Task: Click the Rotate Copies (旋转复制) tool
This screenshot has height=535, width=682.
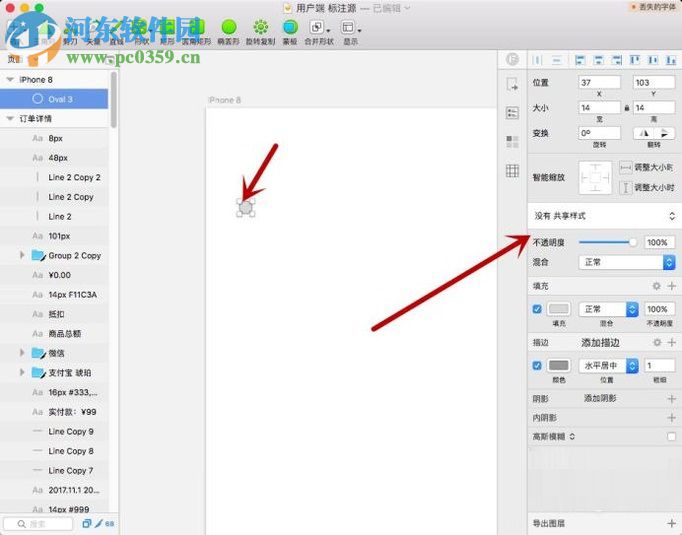Action: 261,27
